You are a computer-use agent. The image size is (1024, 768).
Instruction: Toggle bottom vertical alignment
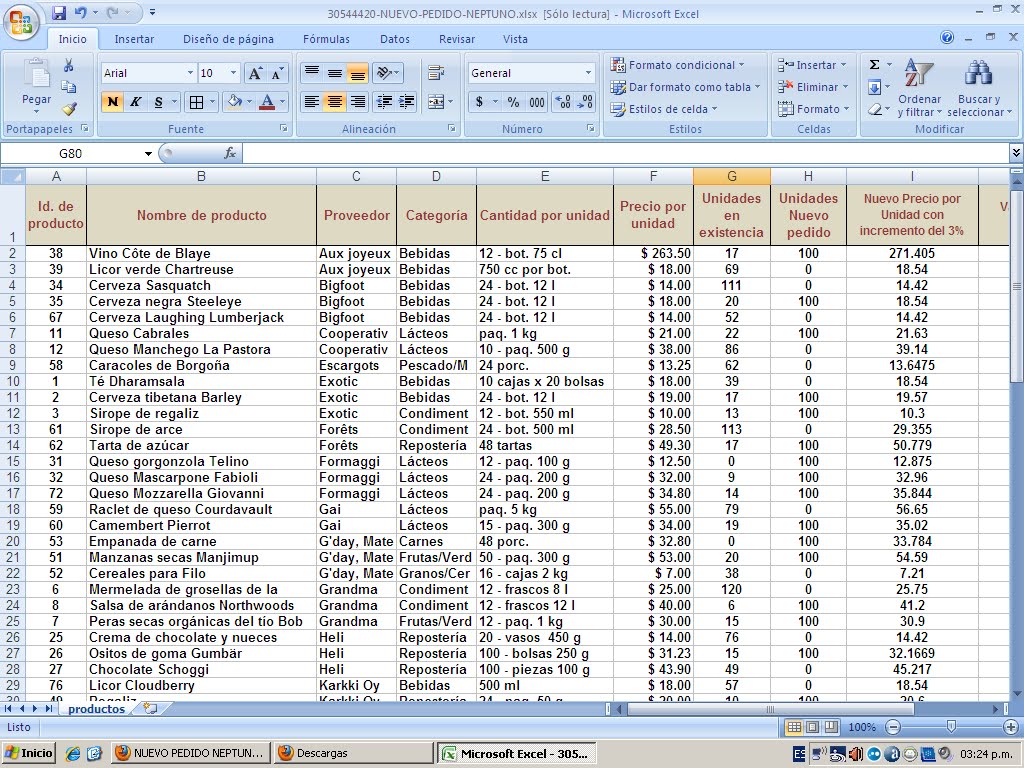[357, 72]
